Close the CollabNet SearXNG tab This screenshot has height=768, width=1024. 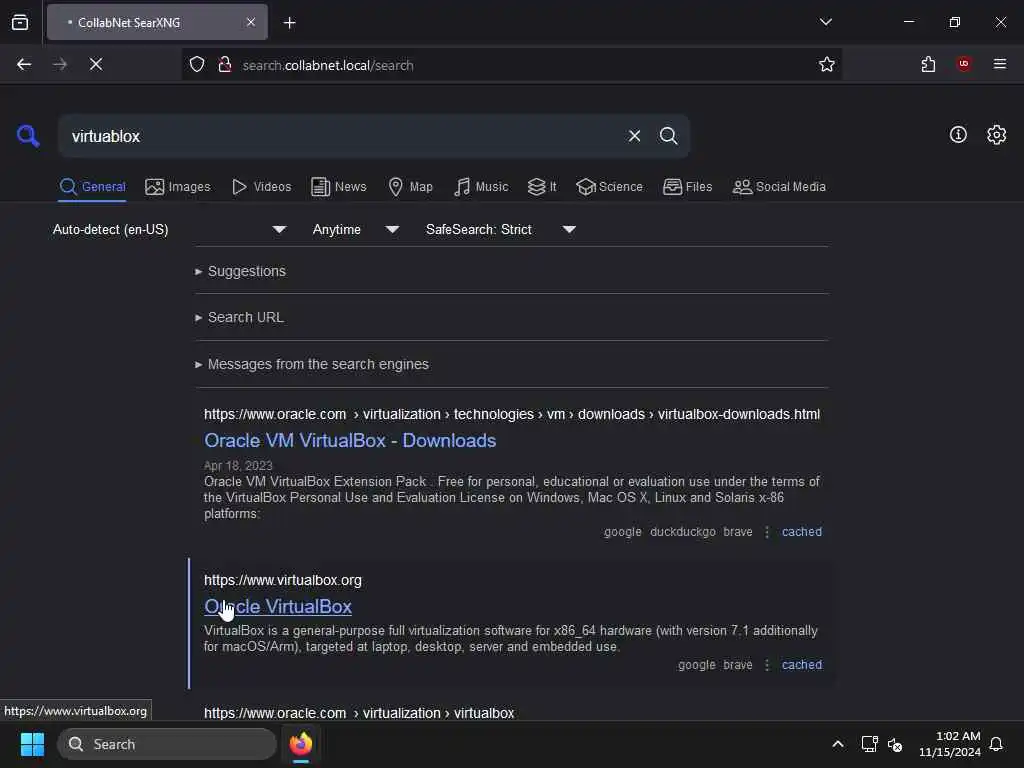pyautogui.click(x=251, y=22)
